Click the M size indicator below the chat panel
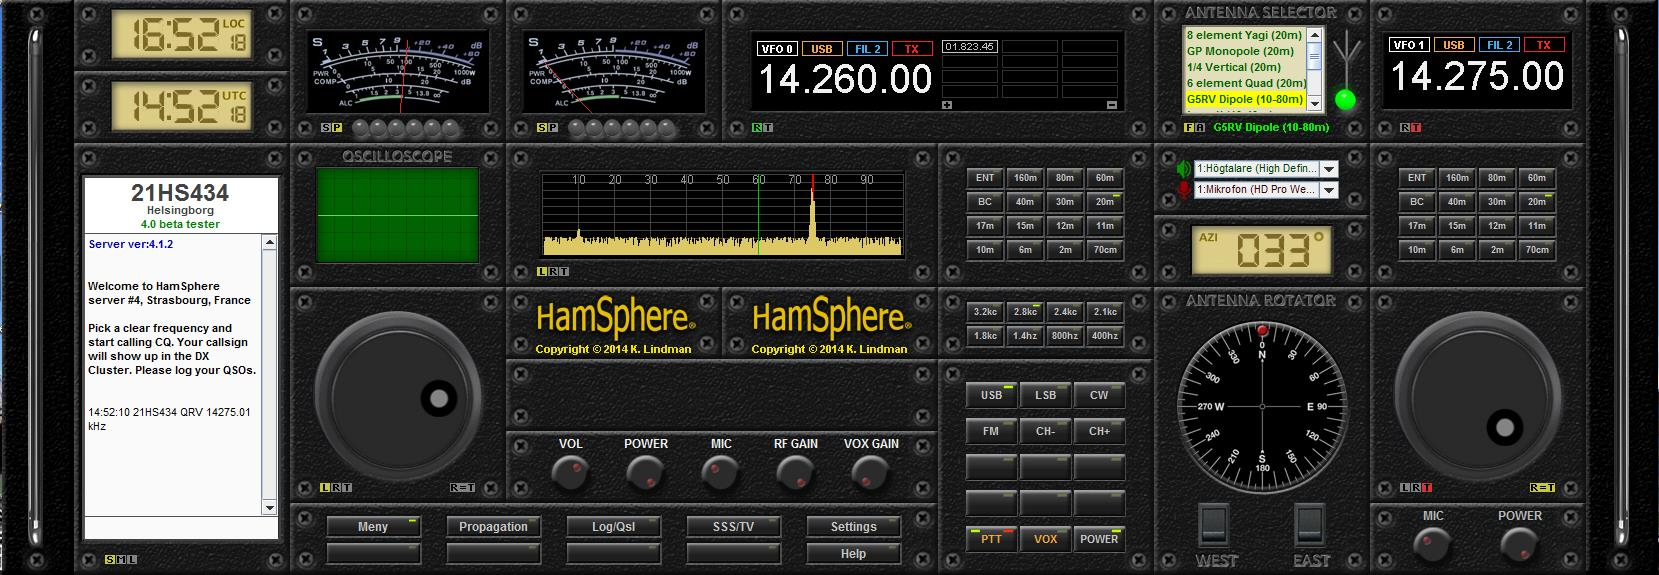The width and height of the screenshot is (1659, 575). 121,559
